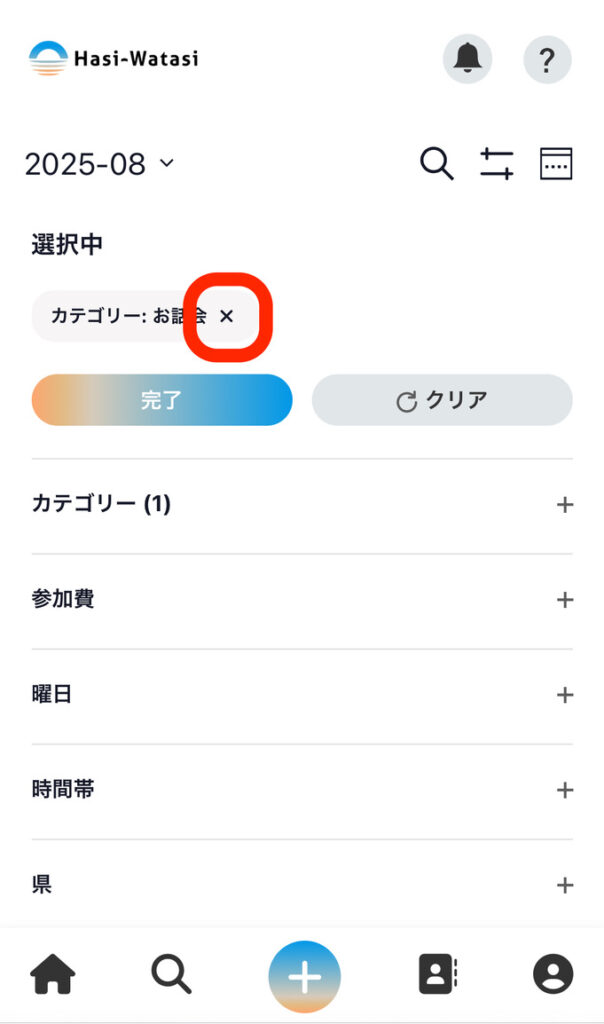Click the Hasi-Watasi logo
Screen dimensions: 604x1024
coord(114,59)
